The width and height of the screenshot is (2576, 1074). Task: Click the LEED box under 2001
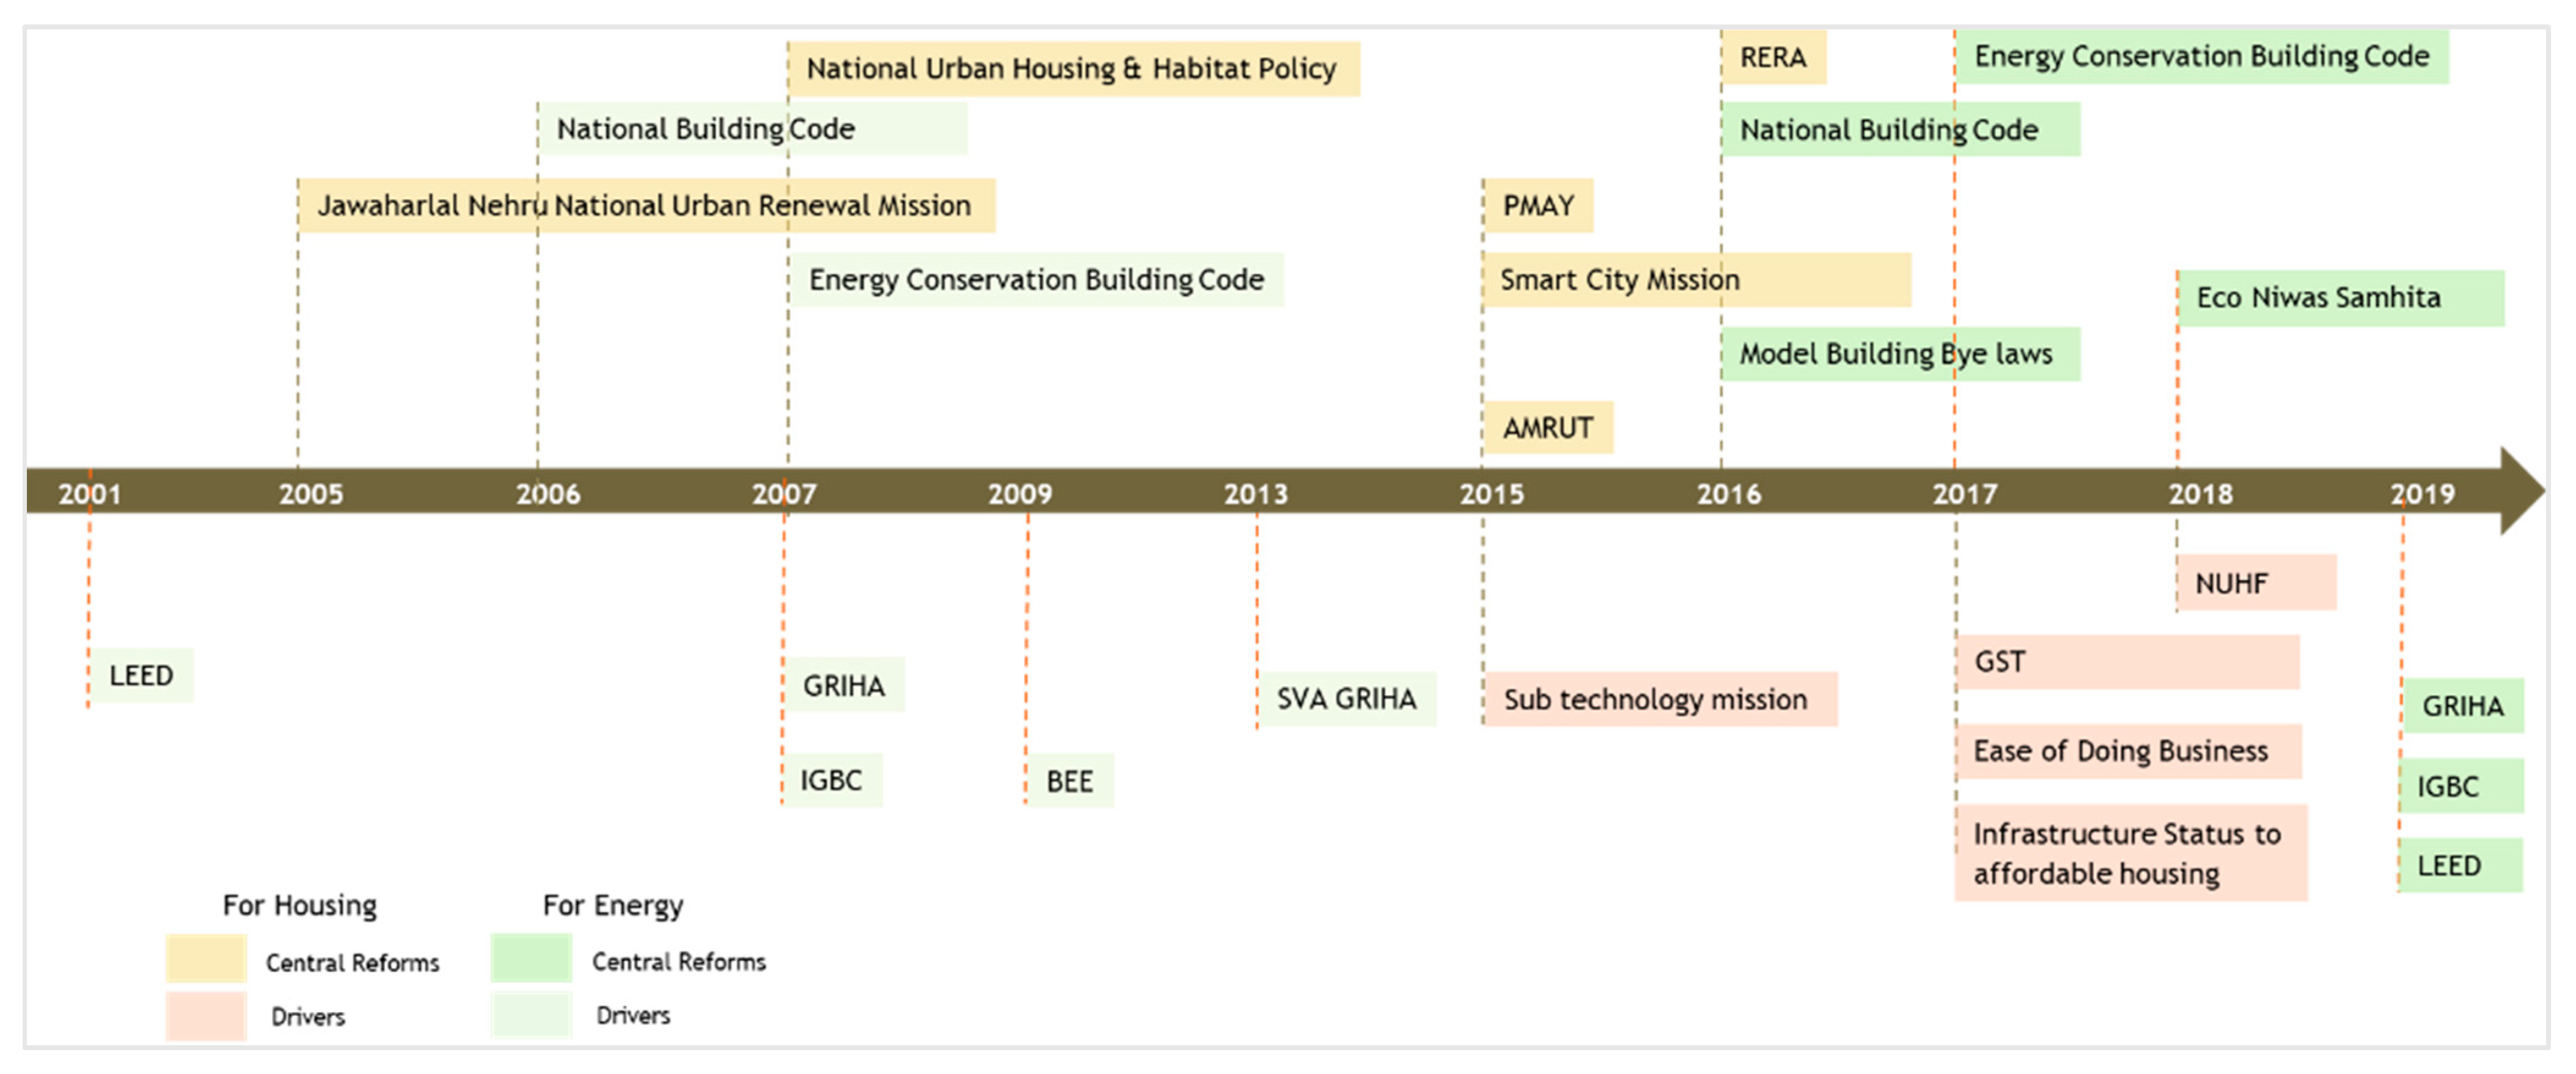tap(141, 676)
